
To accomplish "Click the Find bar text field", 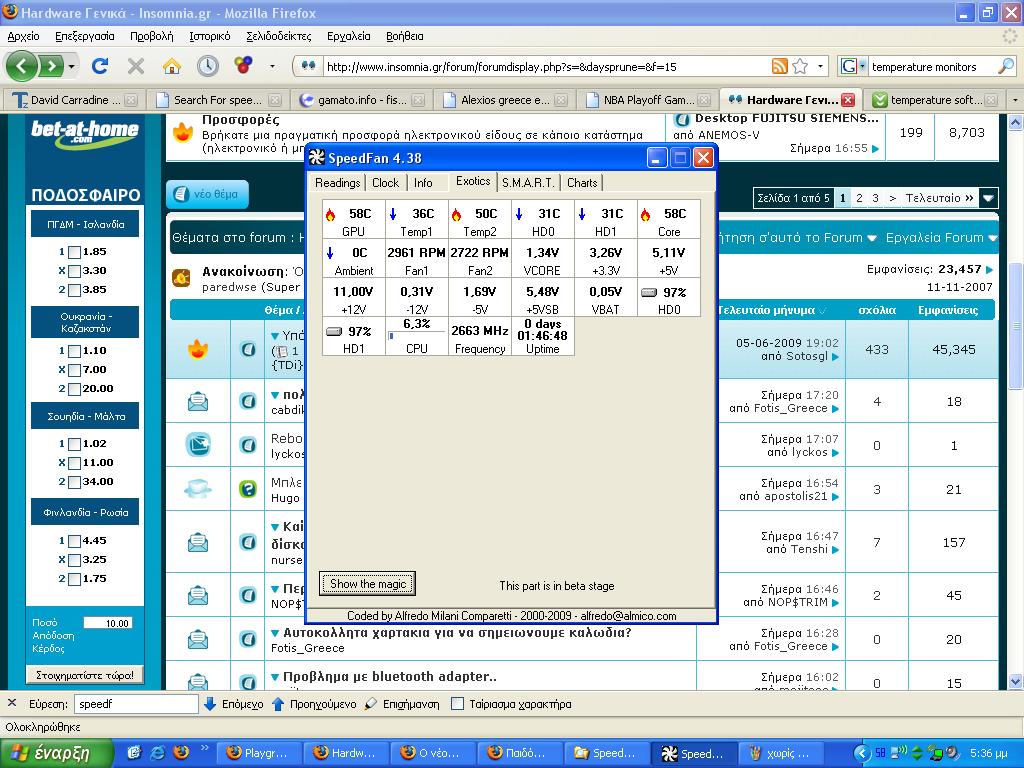I will coord(136,704).
